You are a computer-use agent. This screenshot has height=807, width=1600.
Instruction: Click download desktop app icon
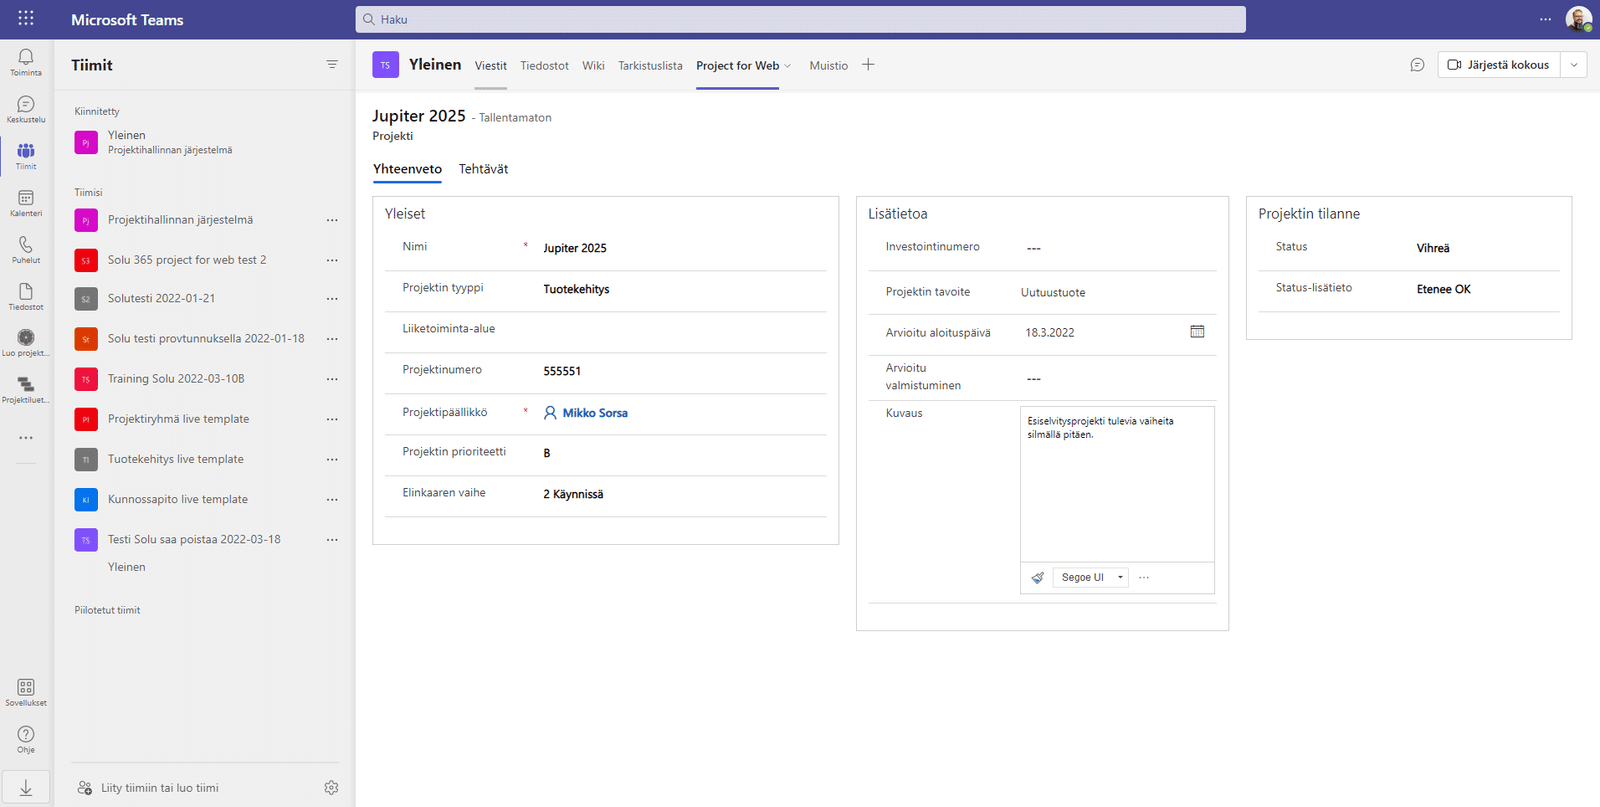point(26,788)
